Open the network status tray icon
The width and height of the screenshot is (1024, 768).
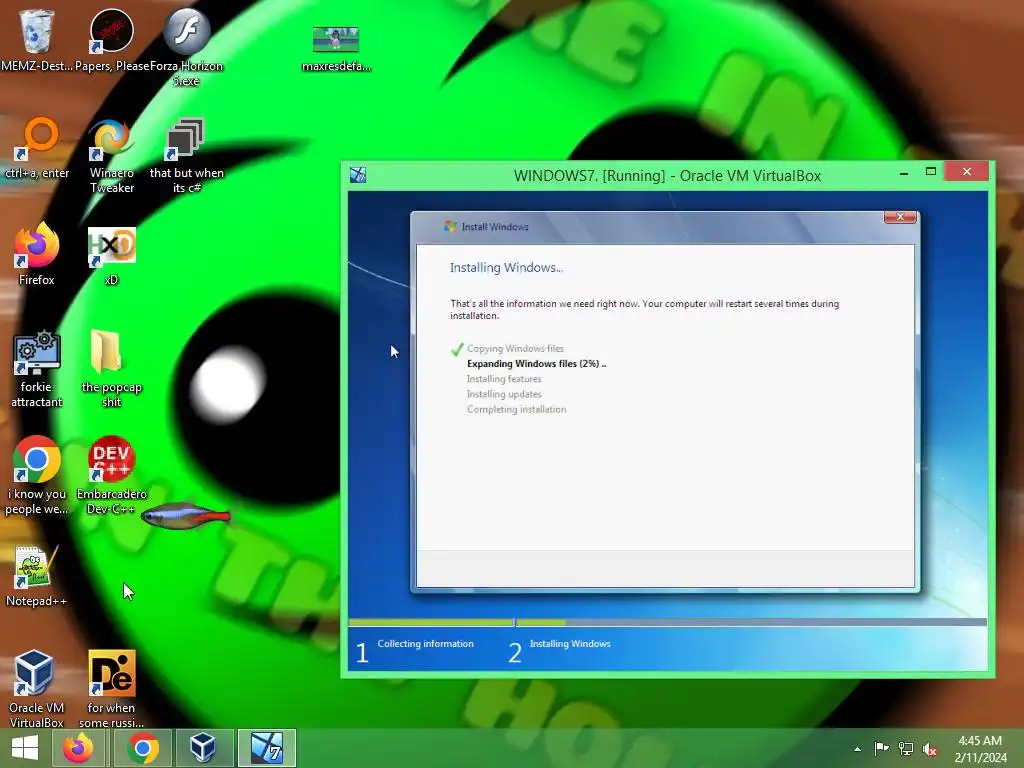[906, 748]
